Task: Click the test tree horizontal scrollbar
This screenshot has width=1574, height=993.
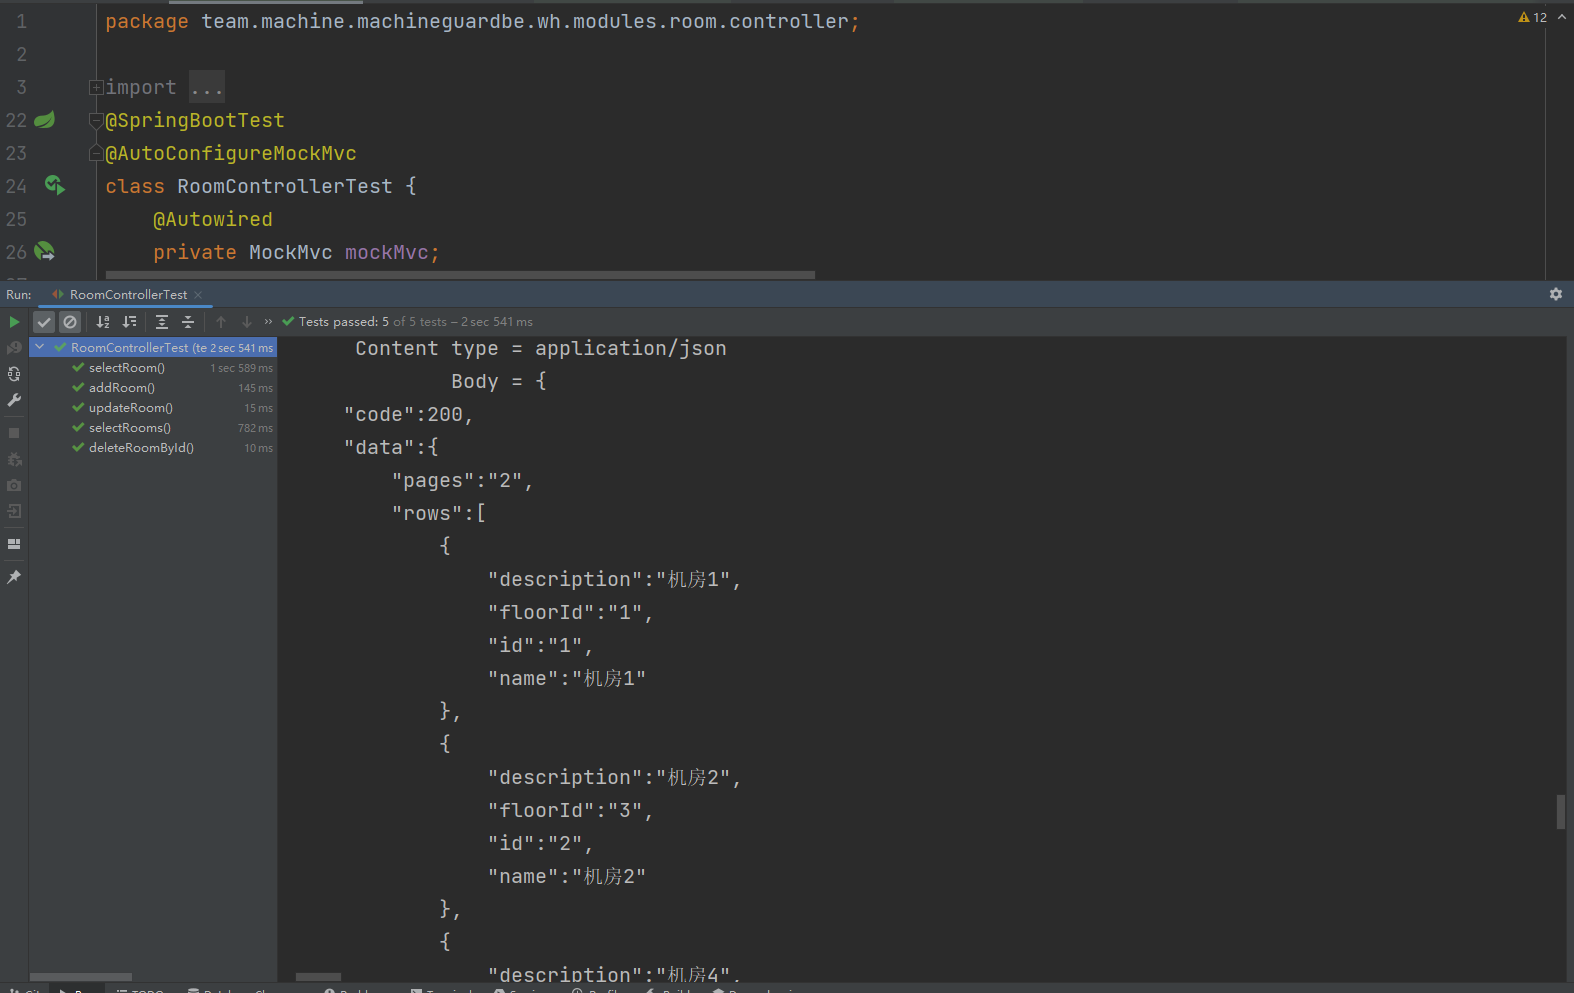Action: pyautogui.click(x=81, y=977)
